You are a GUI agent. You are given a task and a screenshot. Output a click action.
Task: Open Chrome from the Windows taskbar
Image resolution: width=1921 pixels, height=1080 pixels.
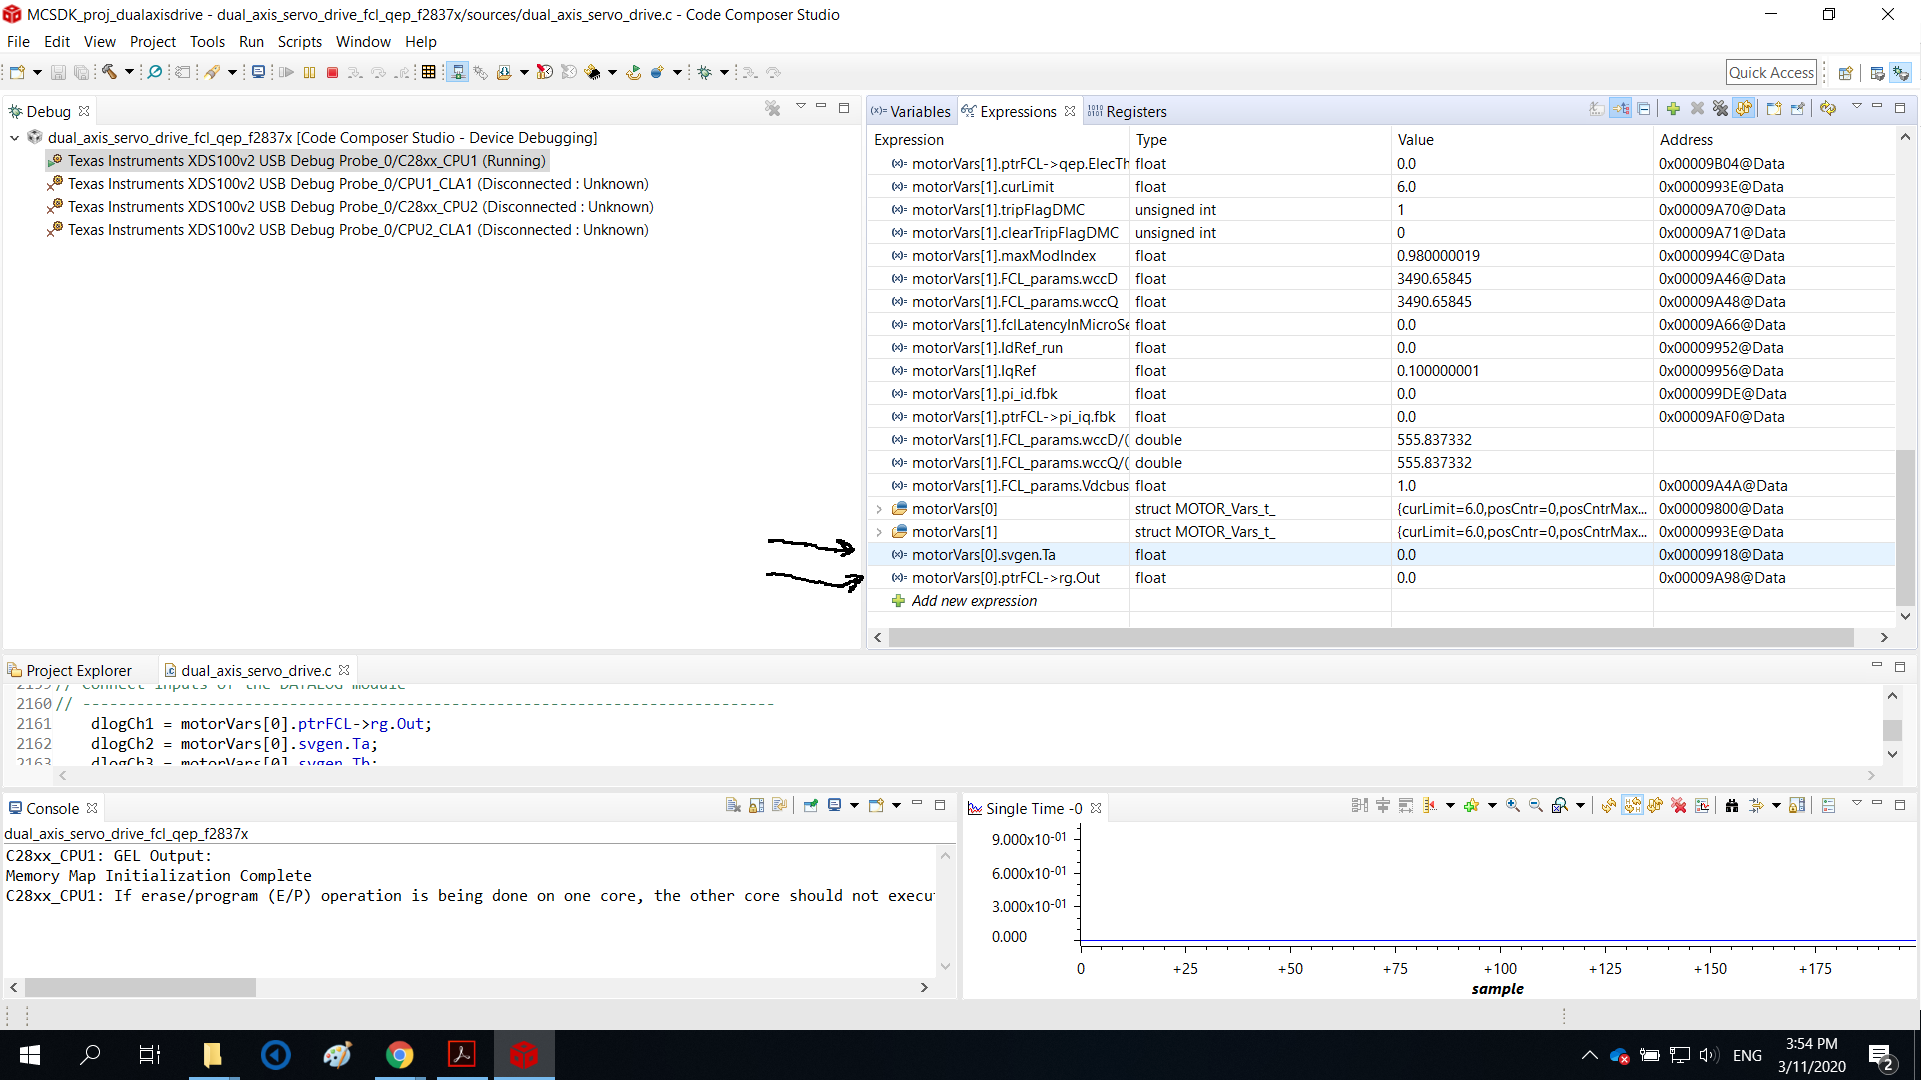click(x=399, y=1055)
